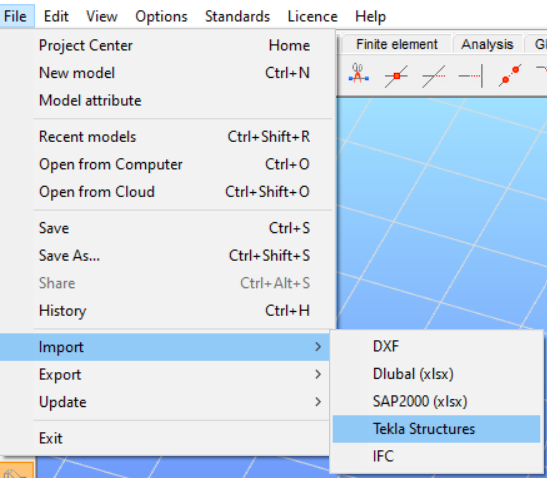Click the red dotted two-point line tool

(x=510, y=75)
